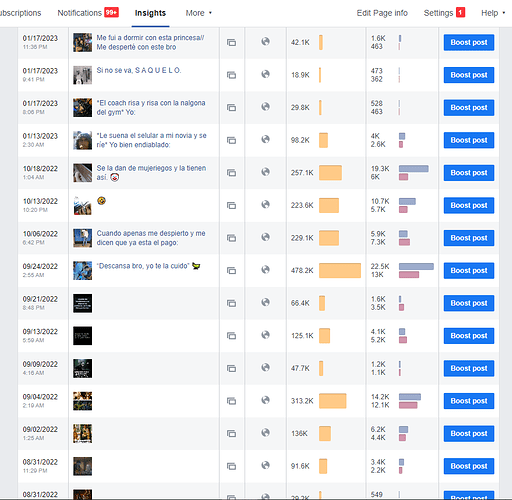Click the orange reach bar for 478.2K post

click(x=340, y=270)
